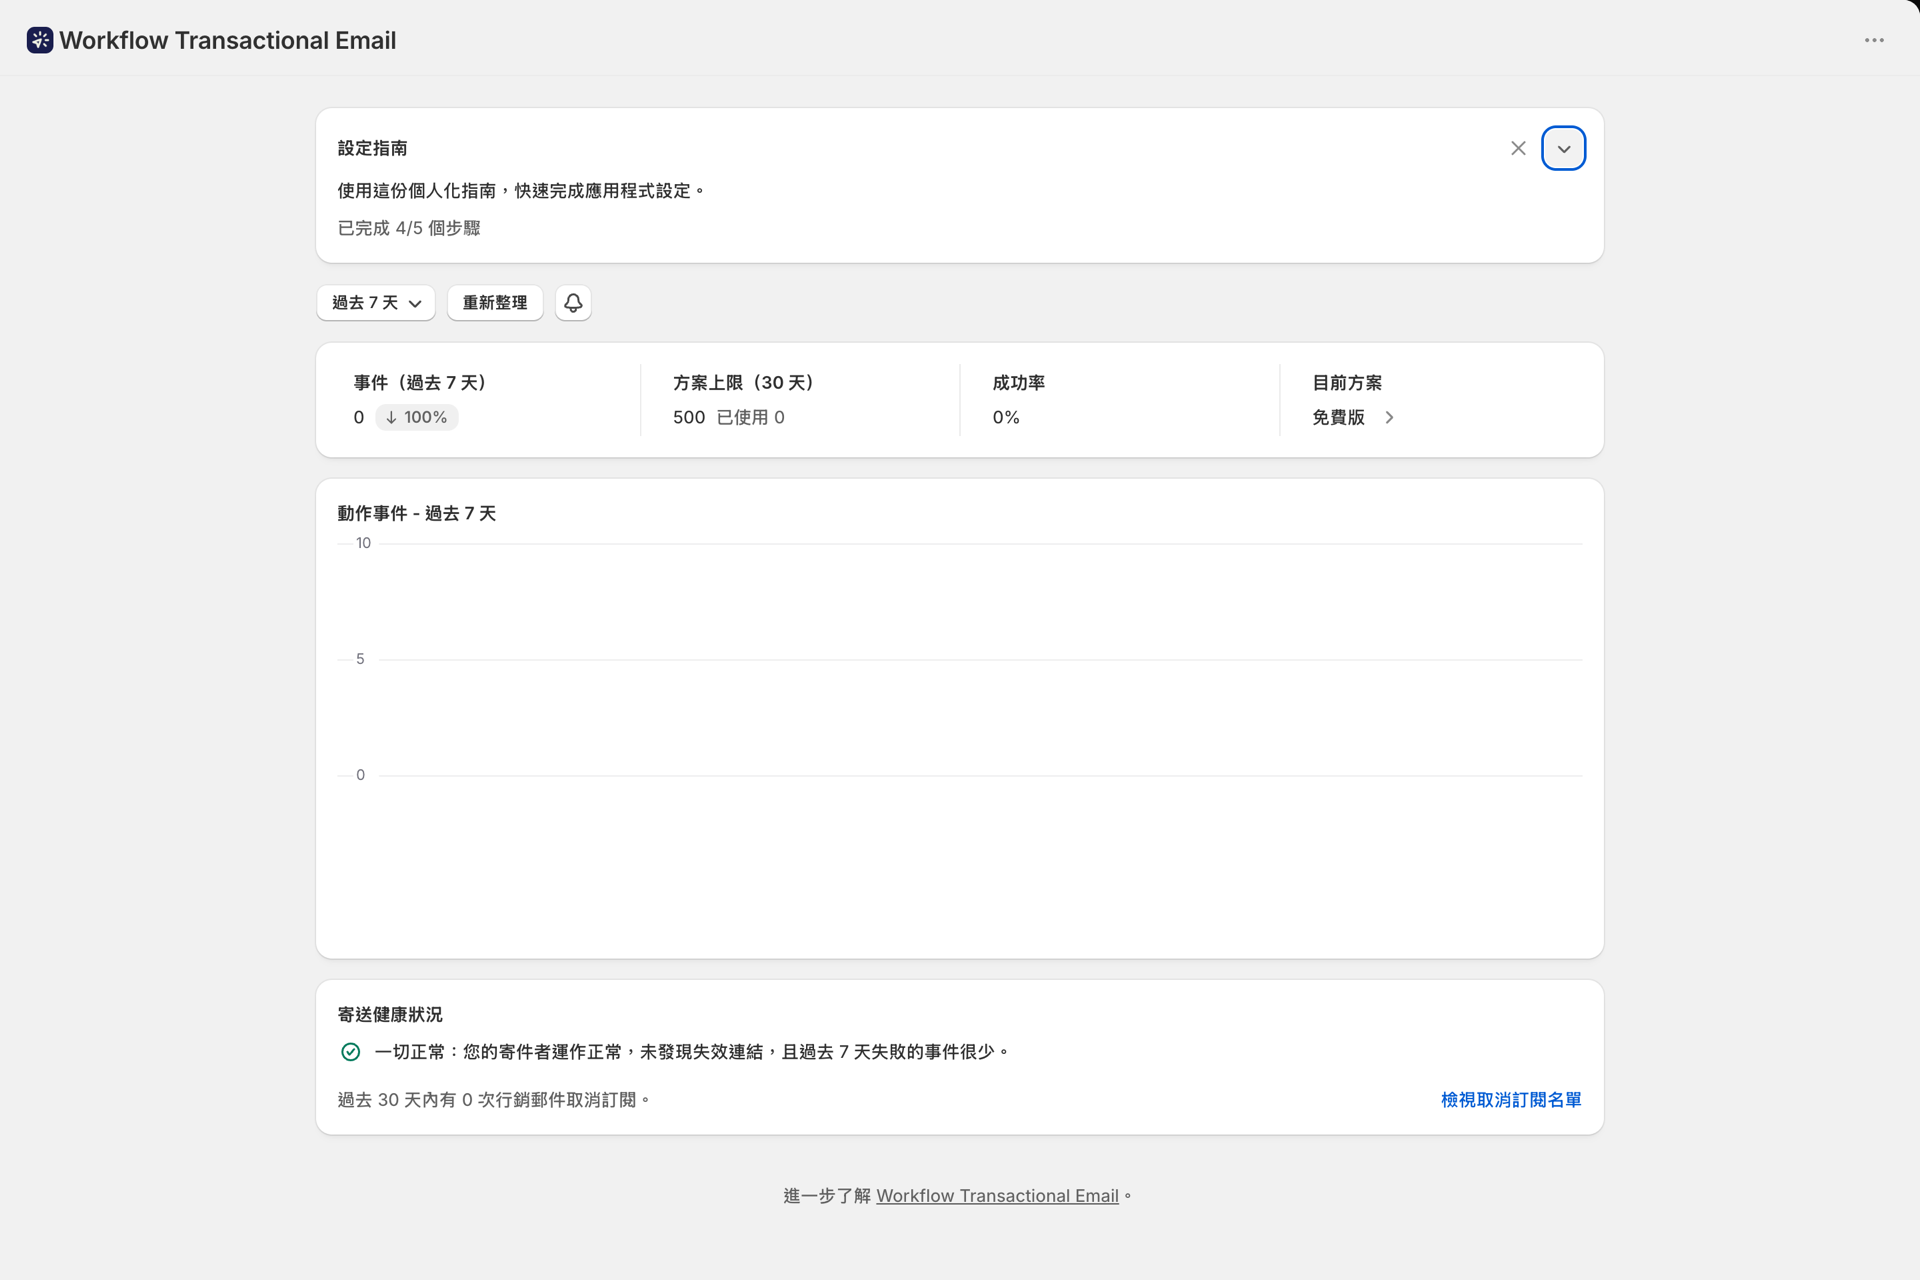Image resolution: width=1920 pixels, height=1280 pixels.
Task: Click the down-arrow 100% change badge
Action: [x=416, y=417]
